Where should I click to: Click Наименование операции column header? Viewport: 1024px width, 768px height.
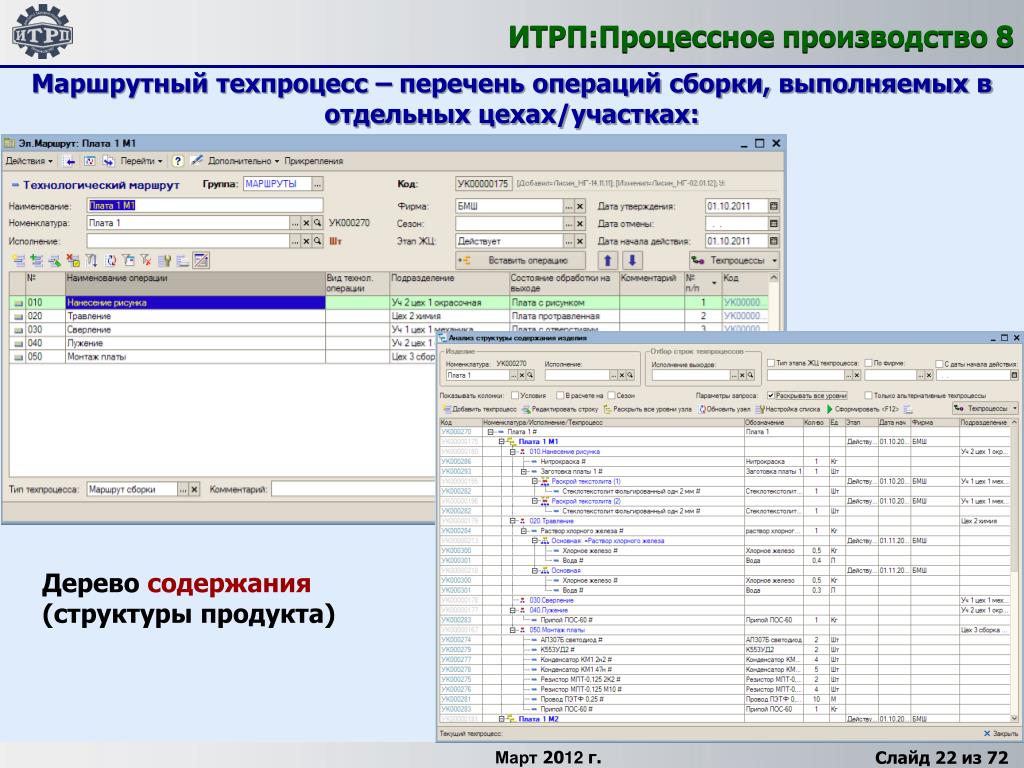pos(195,283)
